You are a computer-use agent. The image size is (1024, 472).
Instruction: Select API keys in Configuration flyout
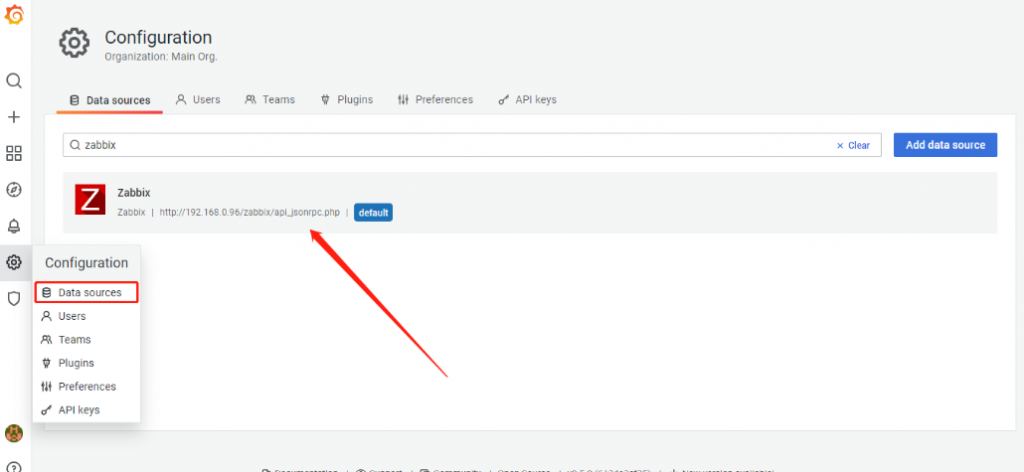click(86, 410)
